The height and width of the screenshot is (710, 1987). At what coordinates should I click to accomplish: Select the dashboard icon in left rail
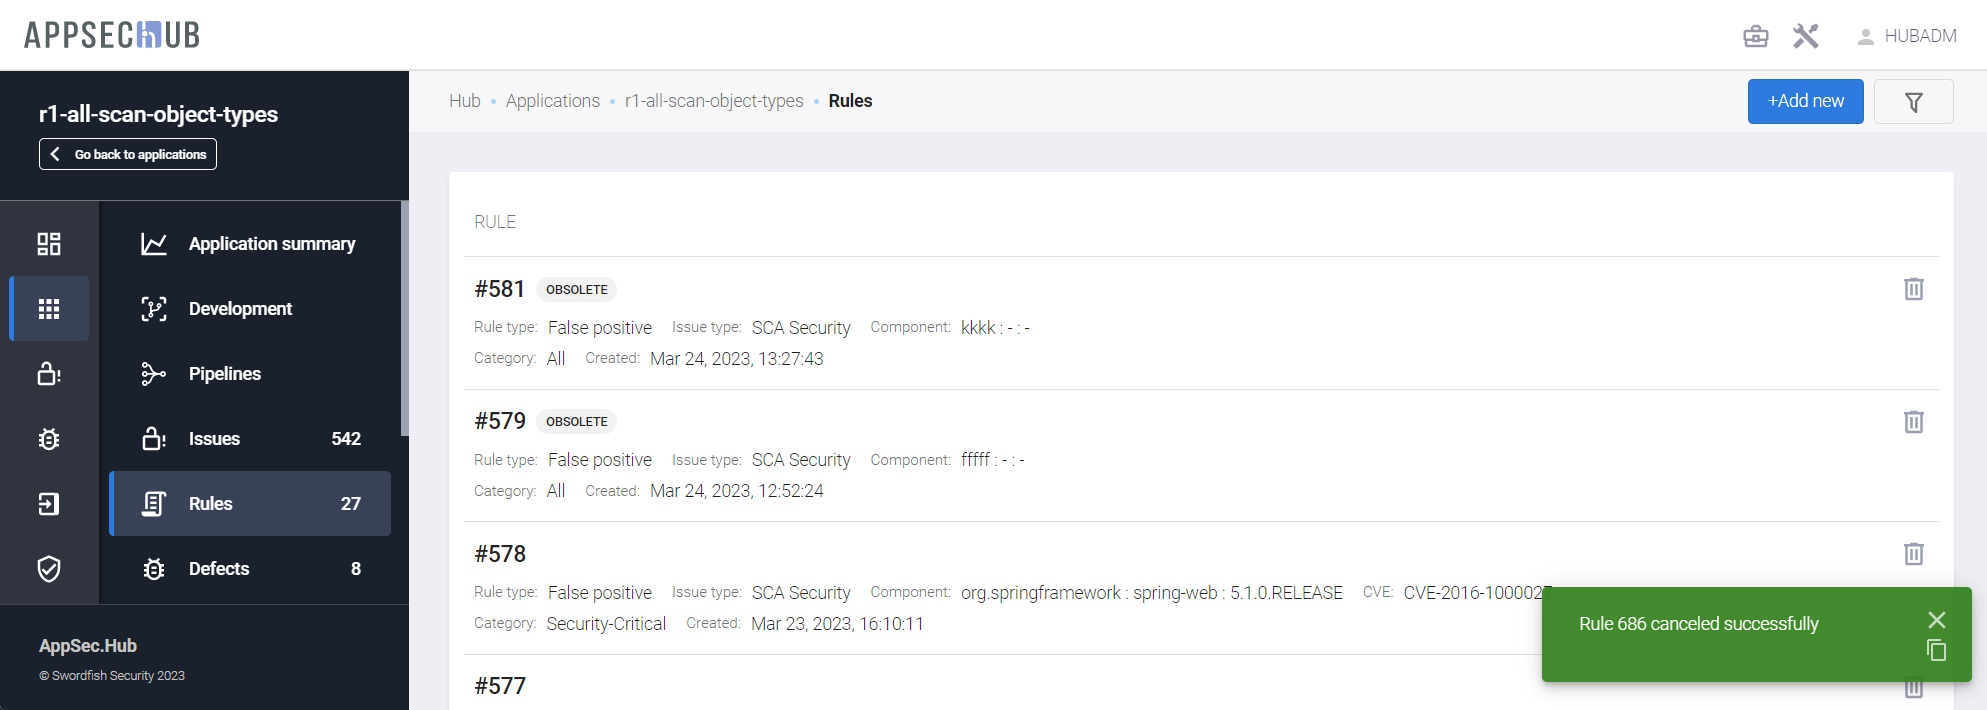coord(49,244)
